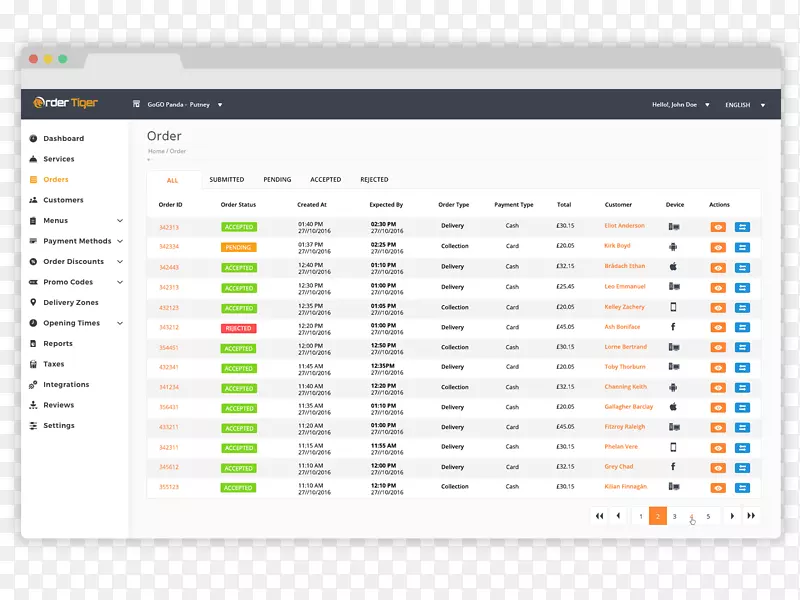
Task: Click the Delivery Zones pin icon
Action: [x=33, y=303]
